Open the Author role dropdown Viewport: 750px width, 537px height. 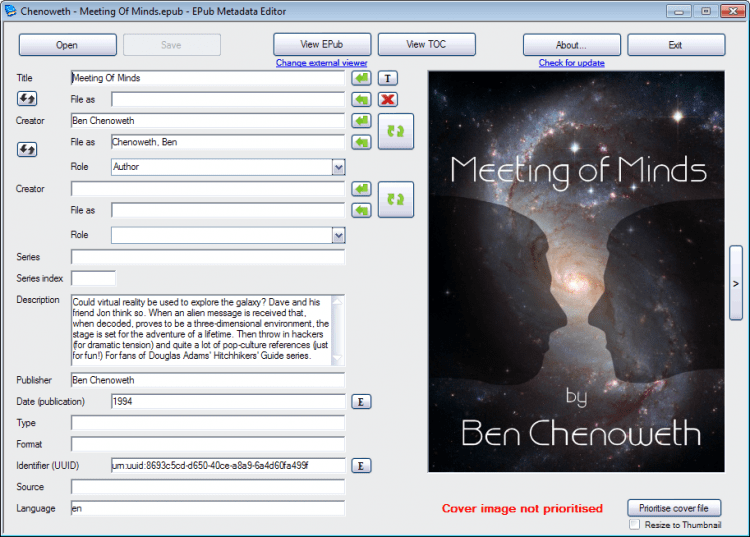click(338, 167)
